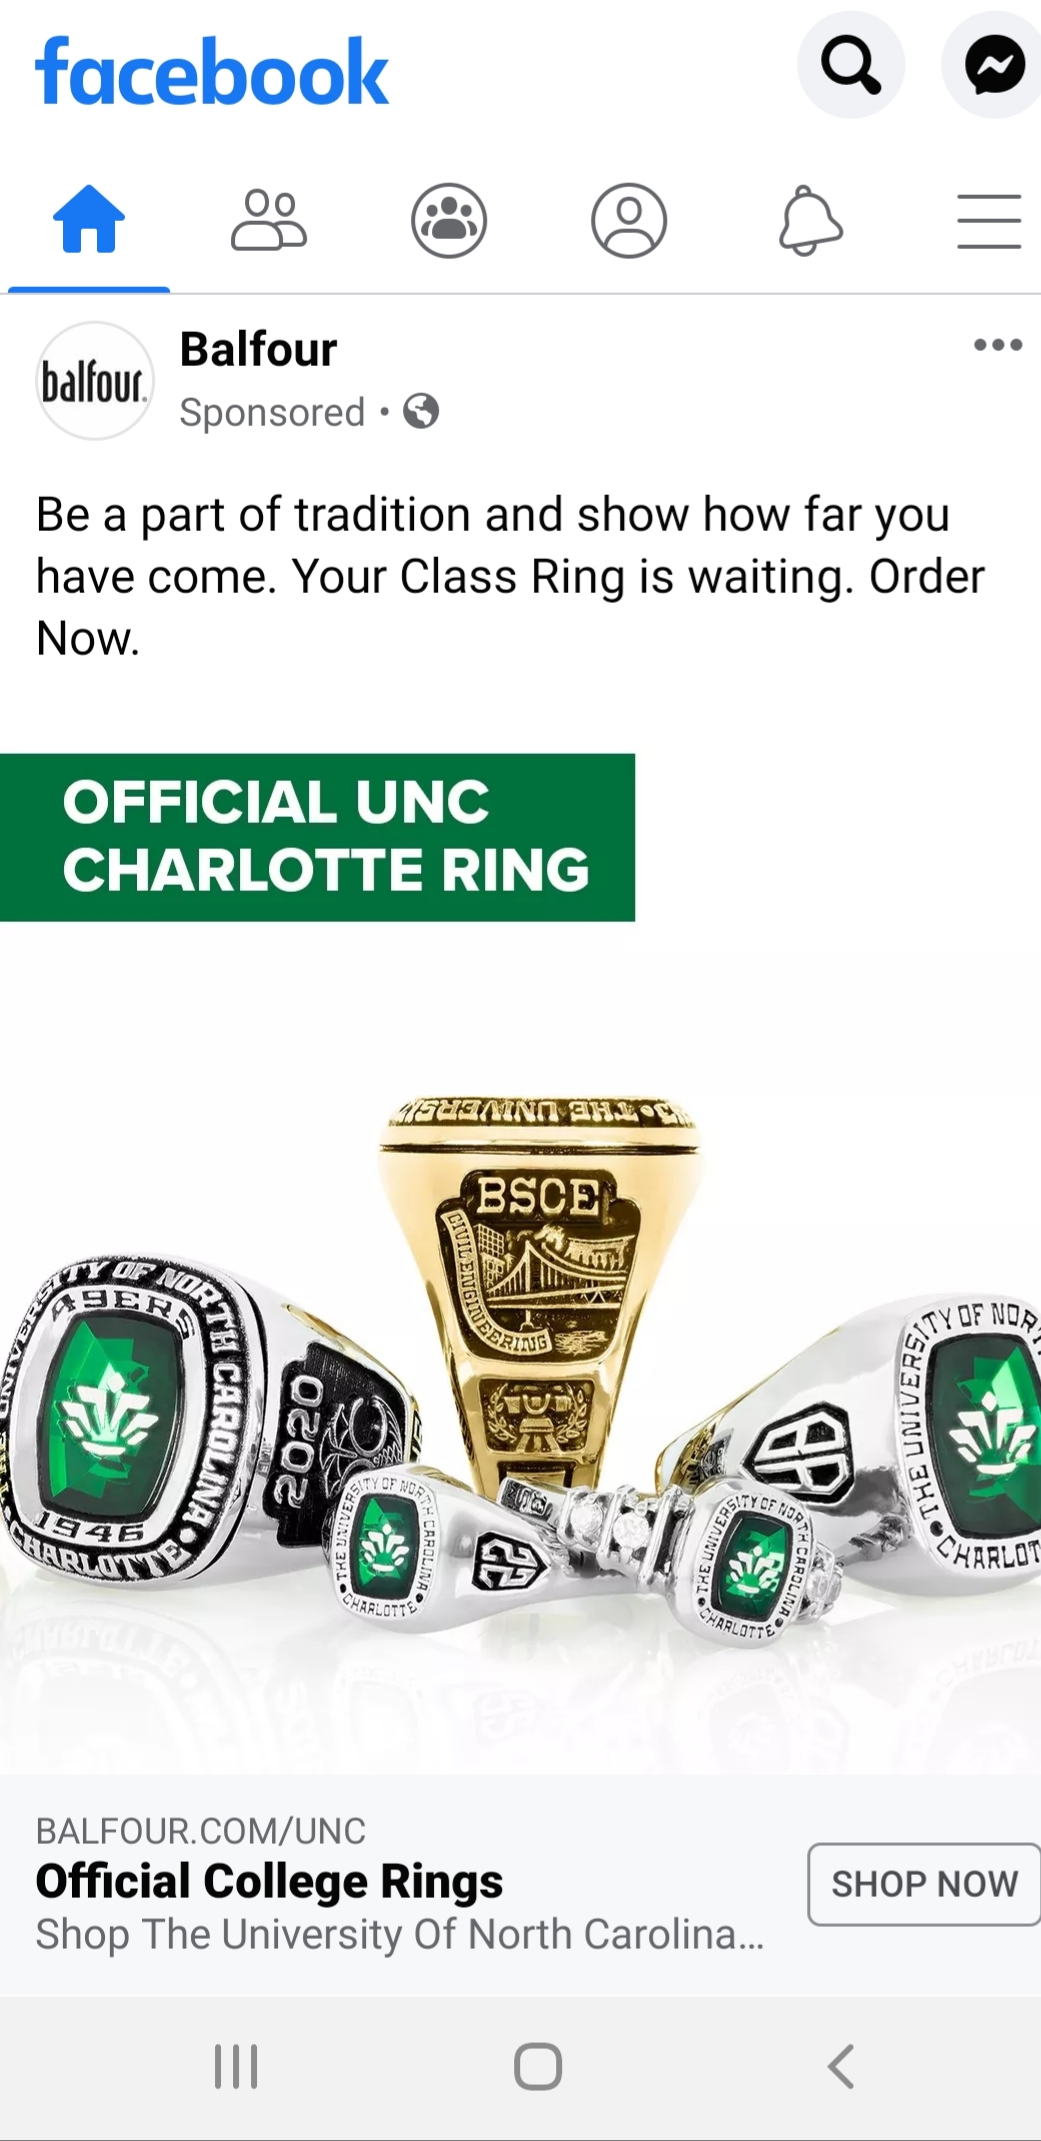Tap the globe public audience icon

[421, 411]
